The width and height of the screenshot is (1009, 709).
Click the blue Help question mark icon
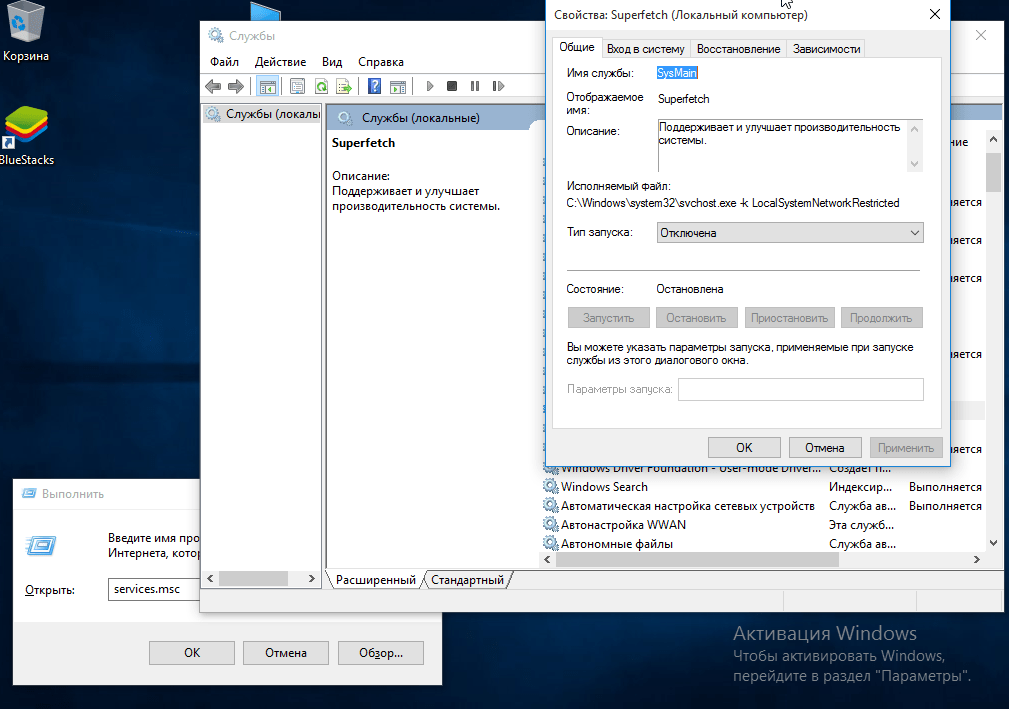click(x=374, y=87)
